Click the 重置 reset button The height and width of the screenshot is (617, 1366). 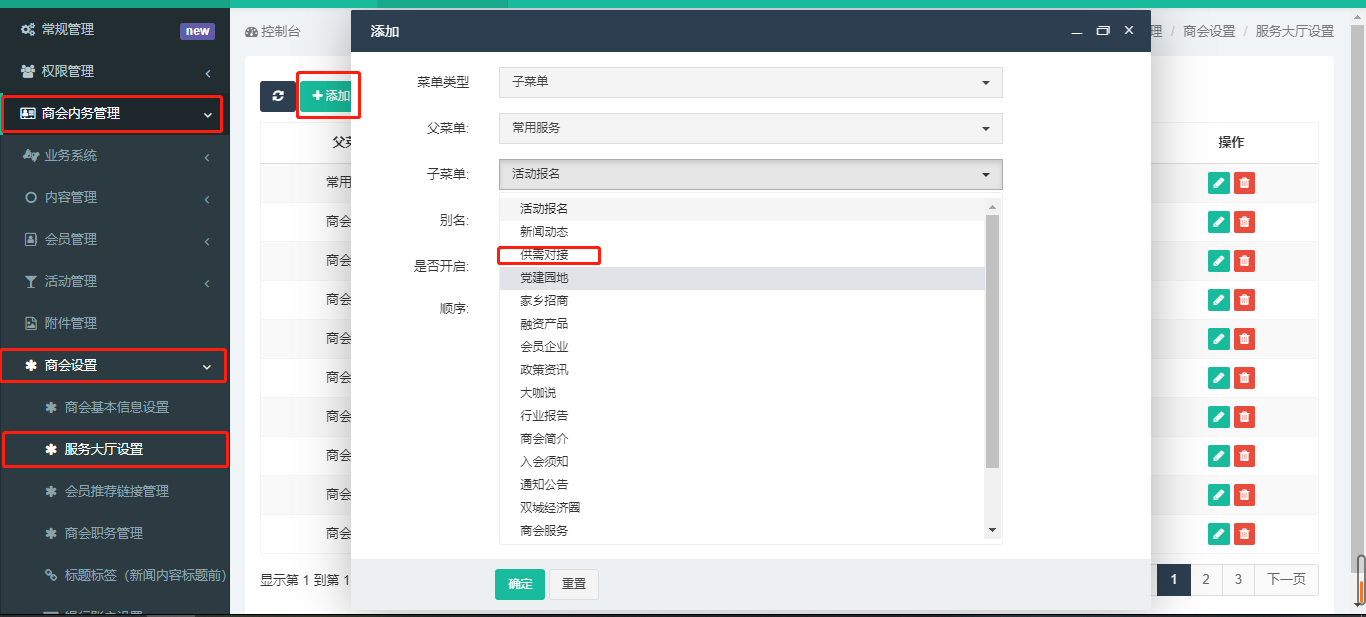tap(574, 584)
